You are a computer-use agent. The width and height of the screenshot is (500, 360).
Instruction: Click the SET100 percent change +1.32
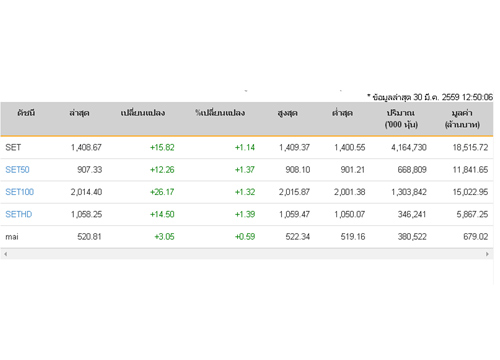click(x=245, y=192)
